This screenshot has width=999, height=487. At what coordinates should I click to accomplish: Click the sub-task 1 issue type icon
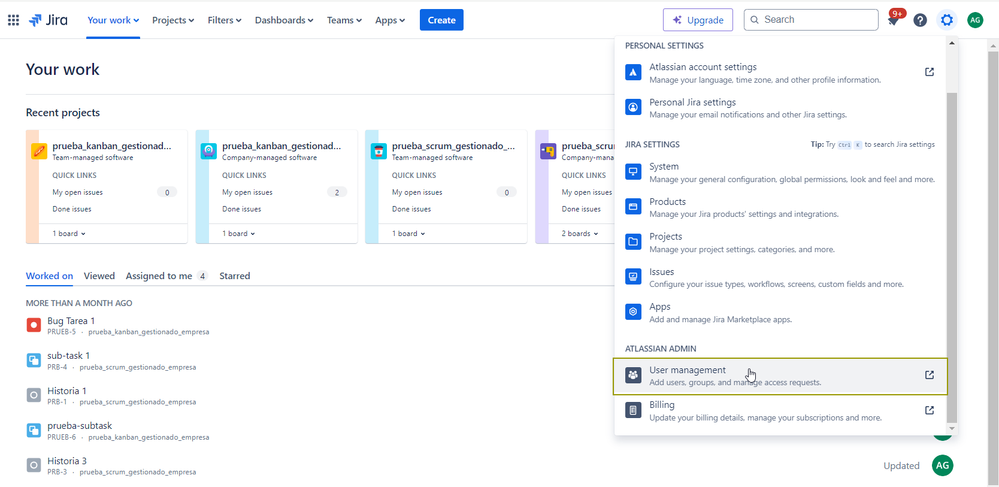[34, 360]
